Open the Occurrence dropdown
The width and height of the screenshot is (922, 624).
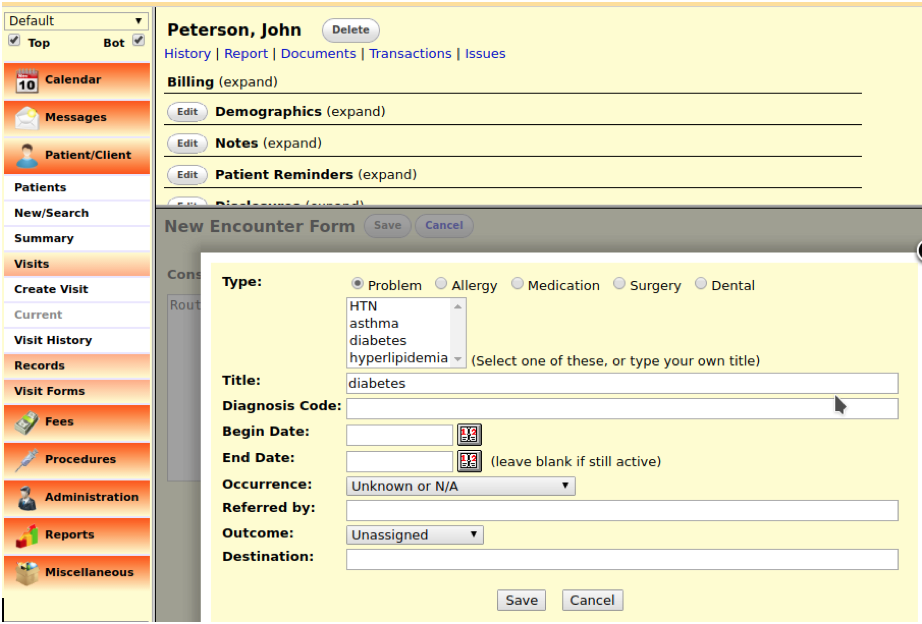point(460,486)
